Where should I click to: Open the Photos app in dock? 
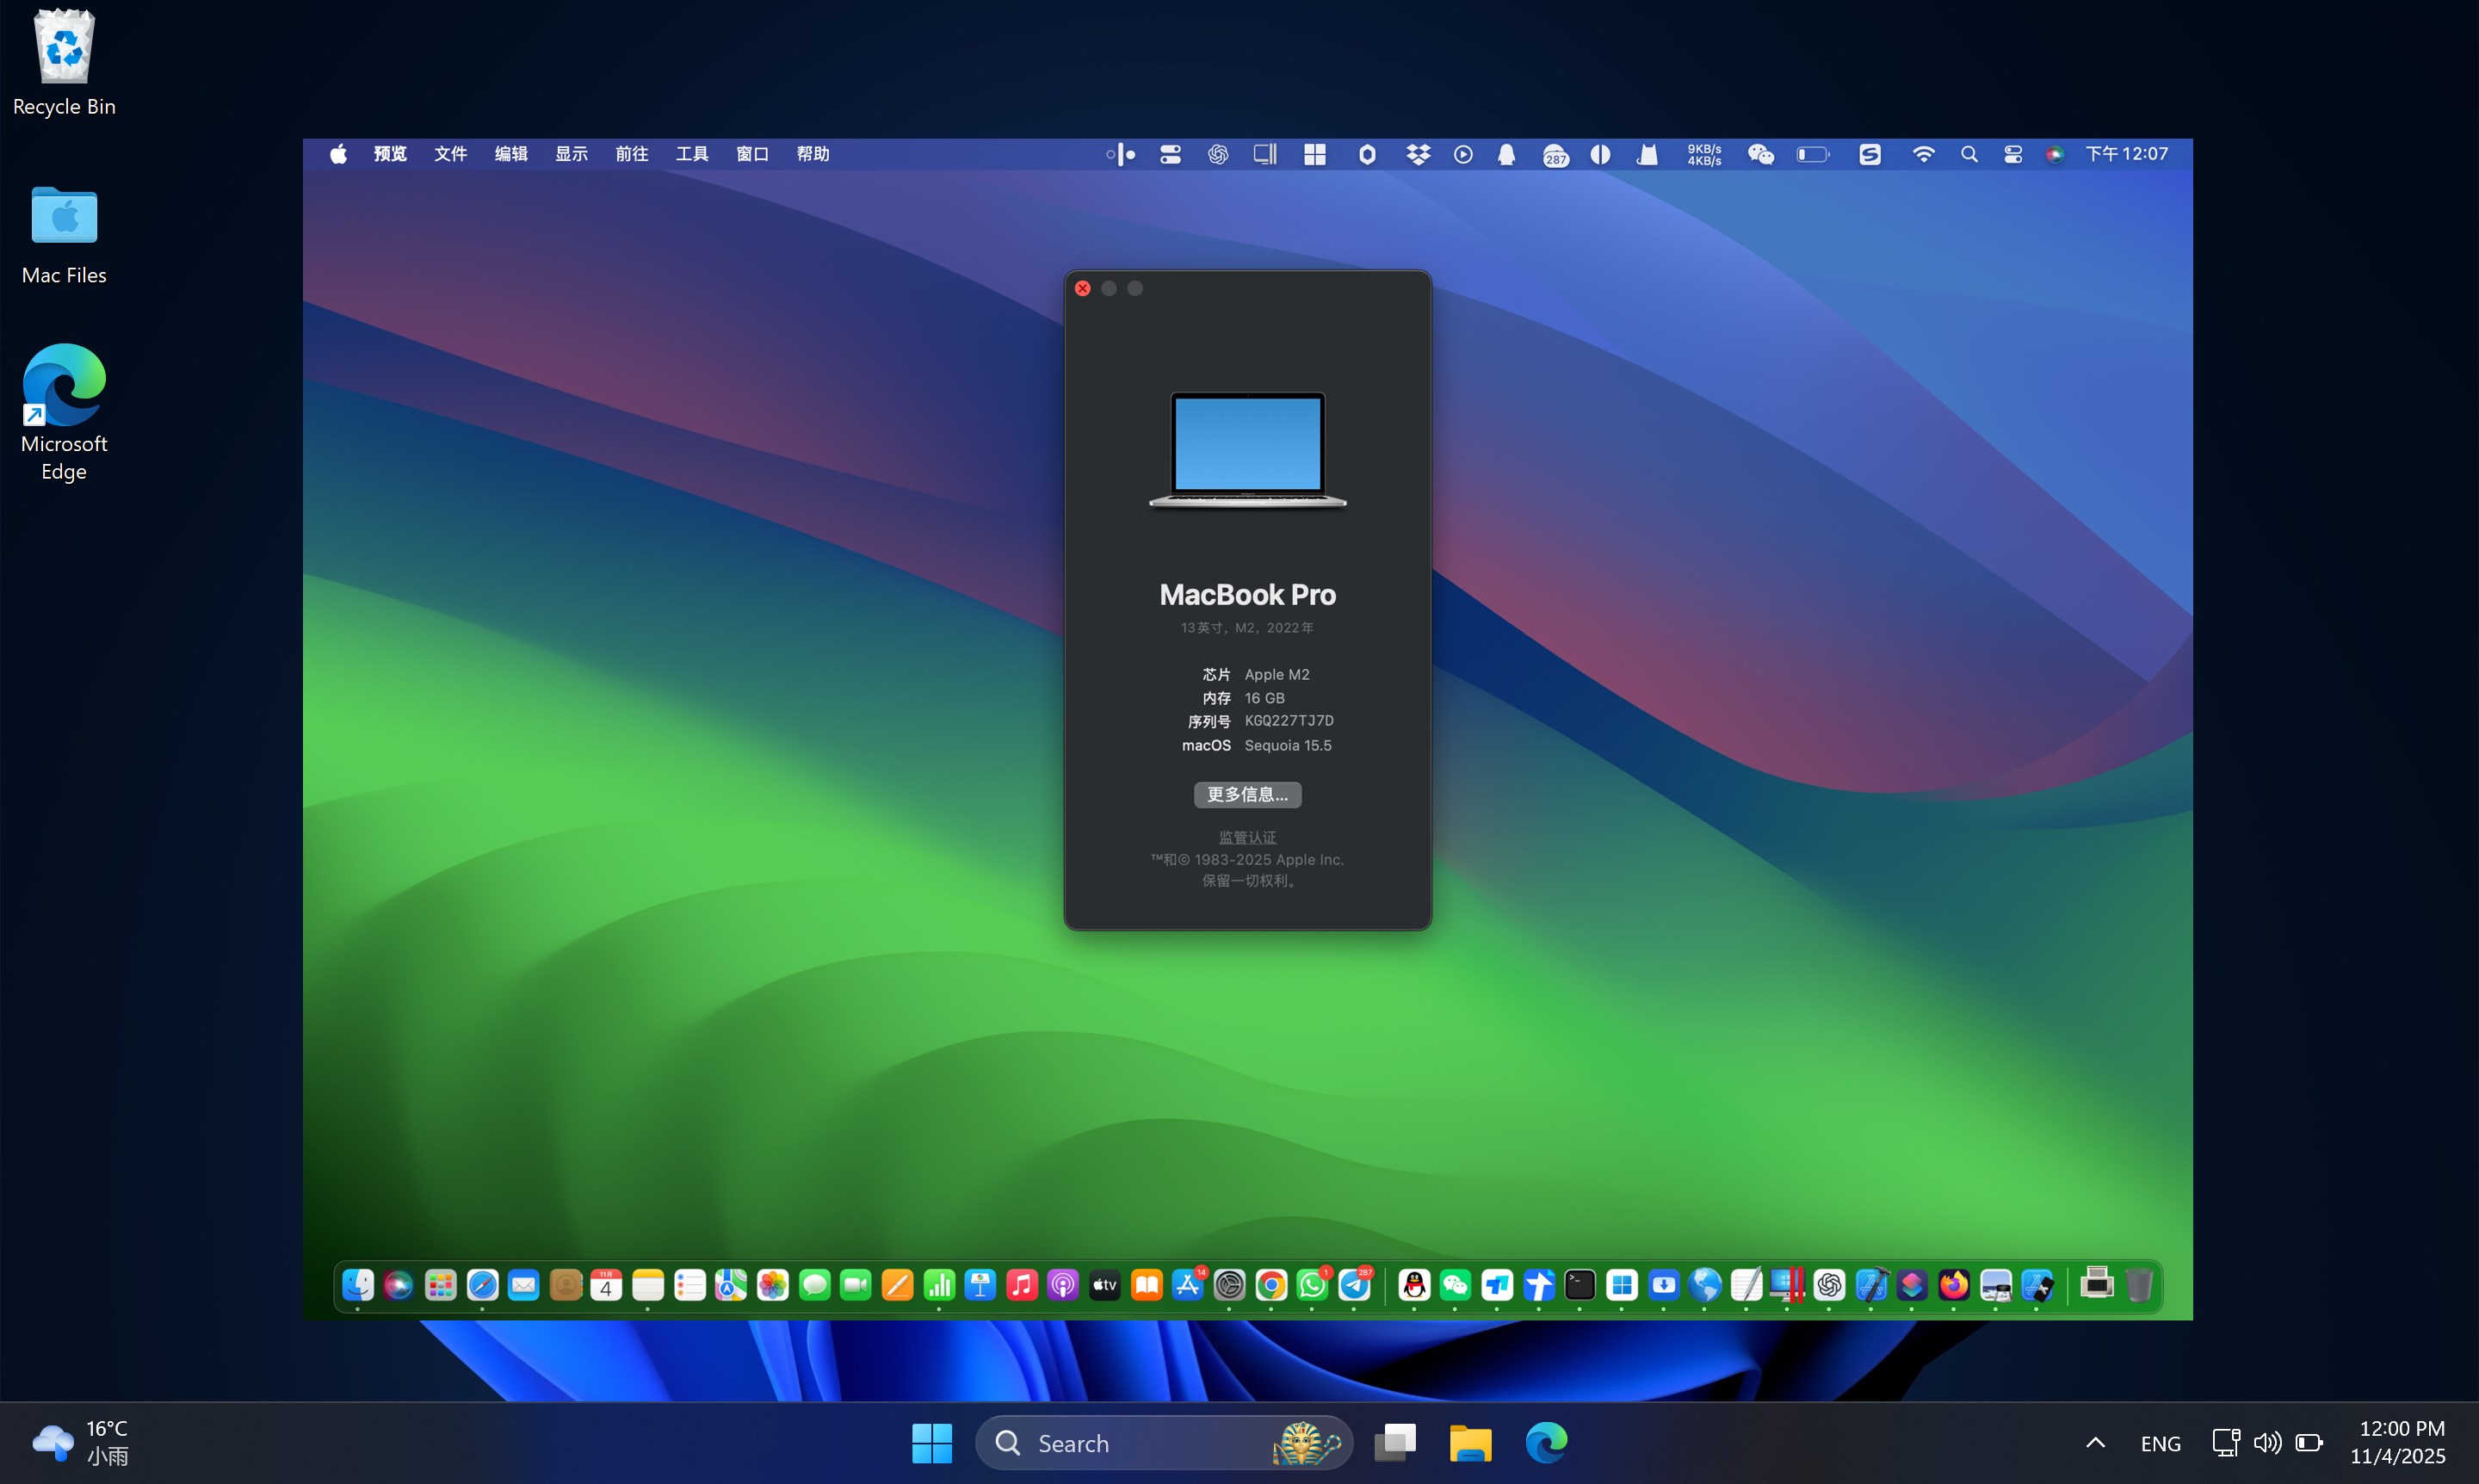pyautogui.click(x=773, y=1285)
